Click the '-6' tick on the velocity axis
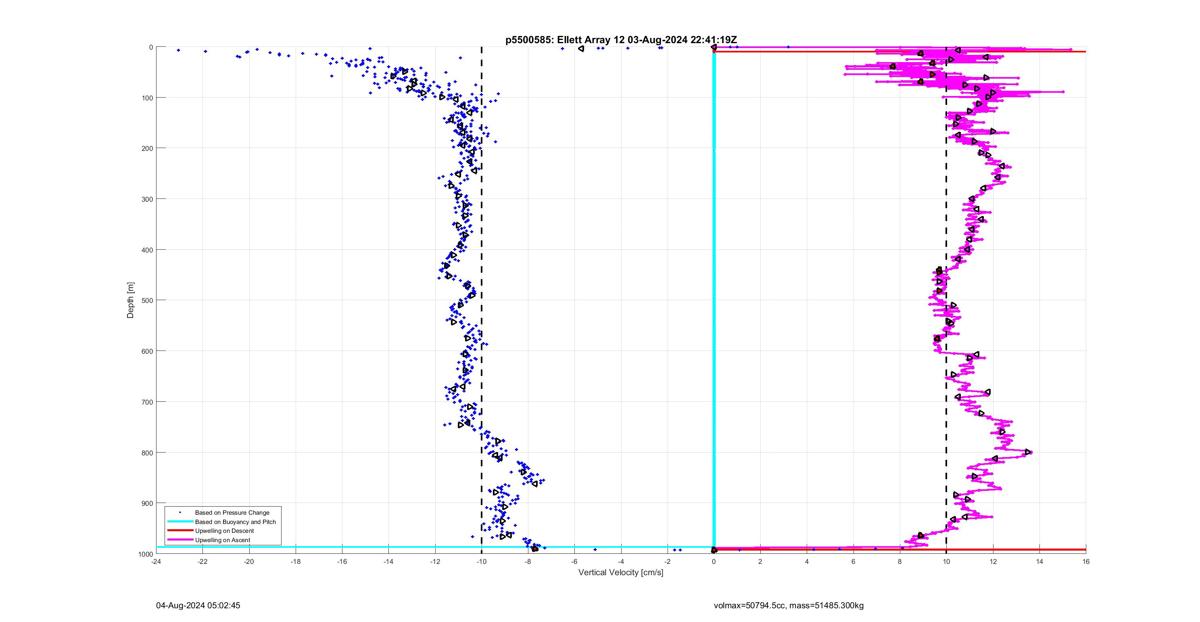This screenshot has height=622, width=1200. [575, 561]
